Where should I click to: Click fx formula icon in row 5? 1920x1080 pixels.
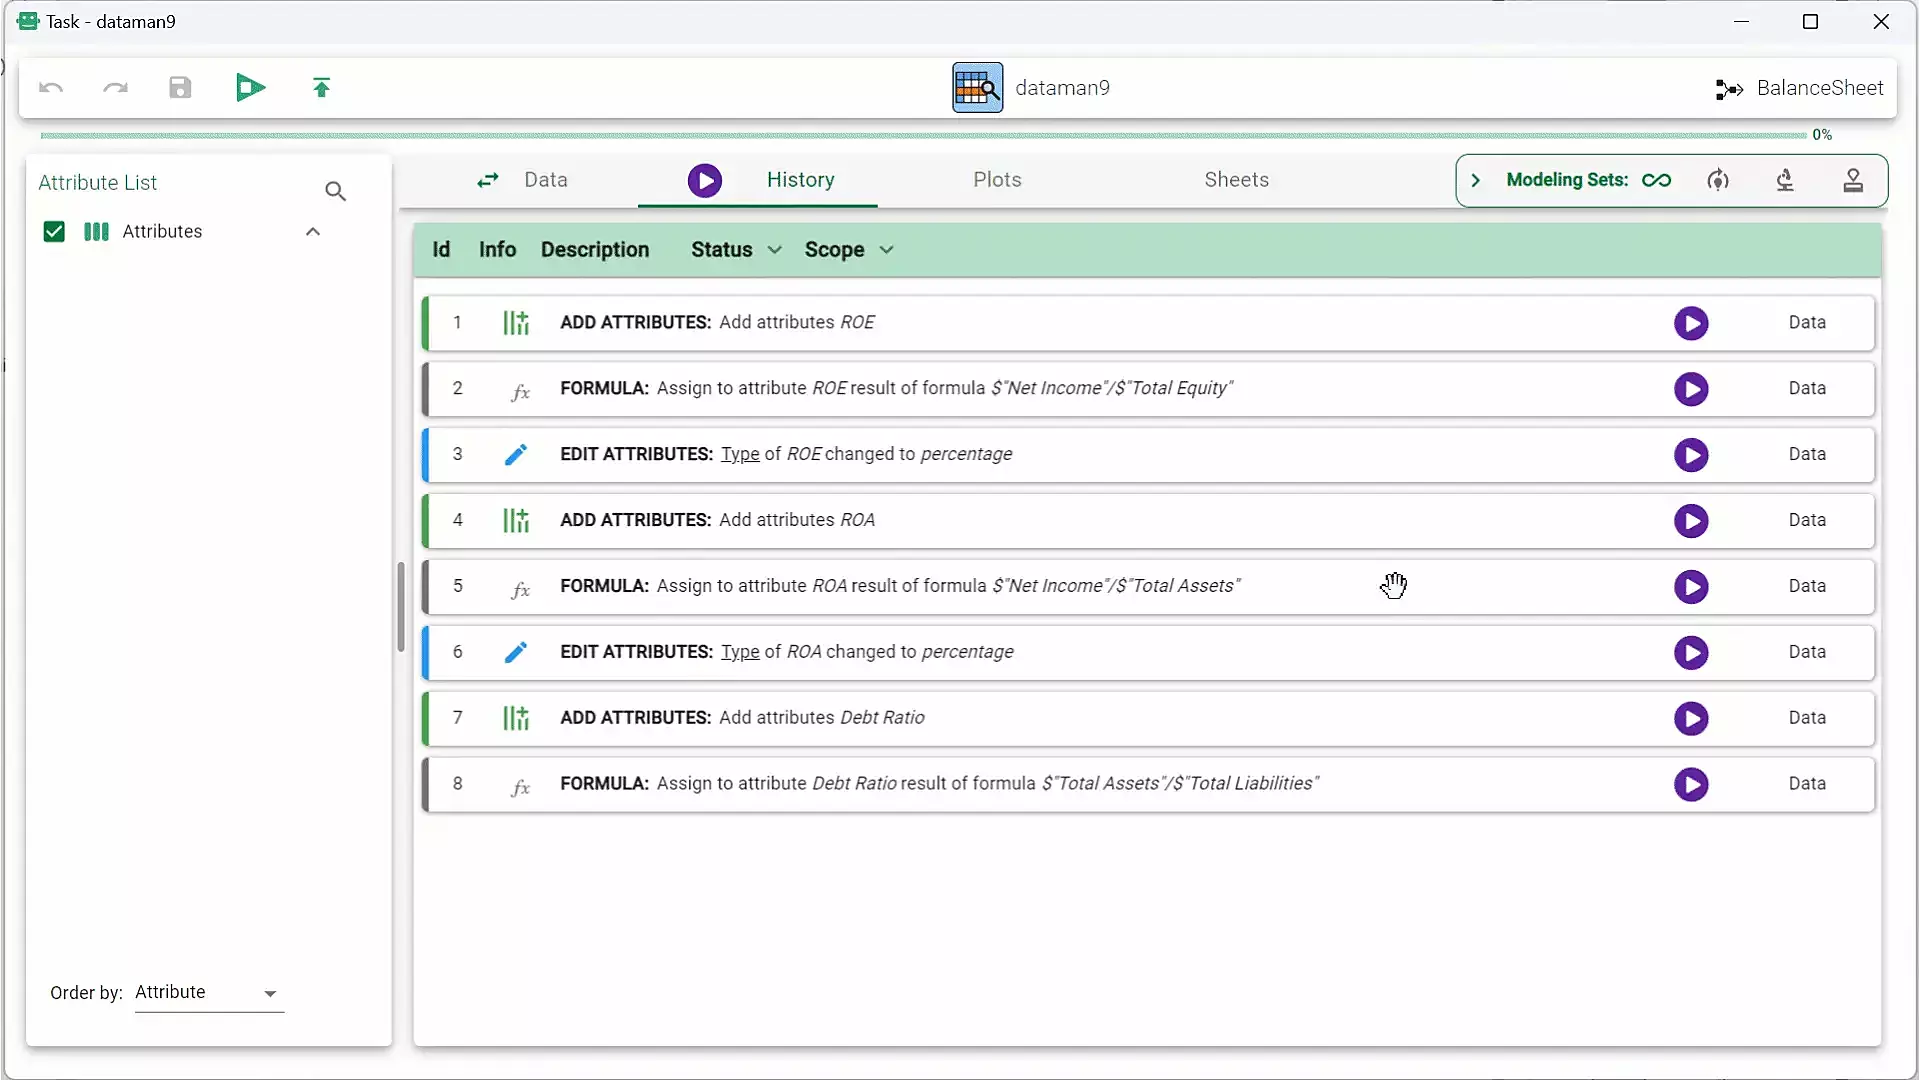[520, 590]
